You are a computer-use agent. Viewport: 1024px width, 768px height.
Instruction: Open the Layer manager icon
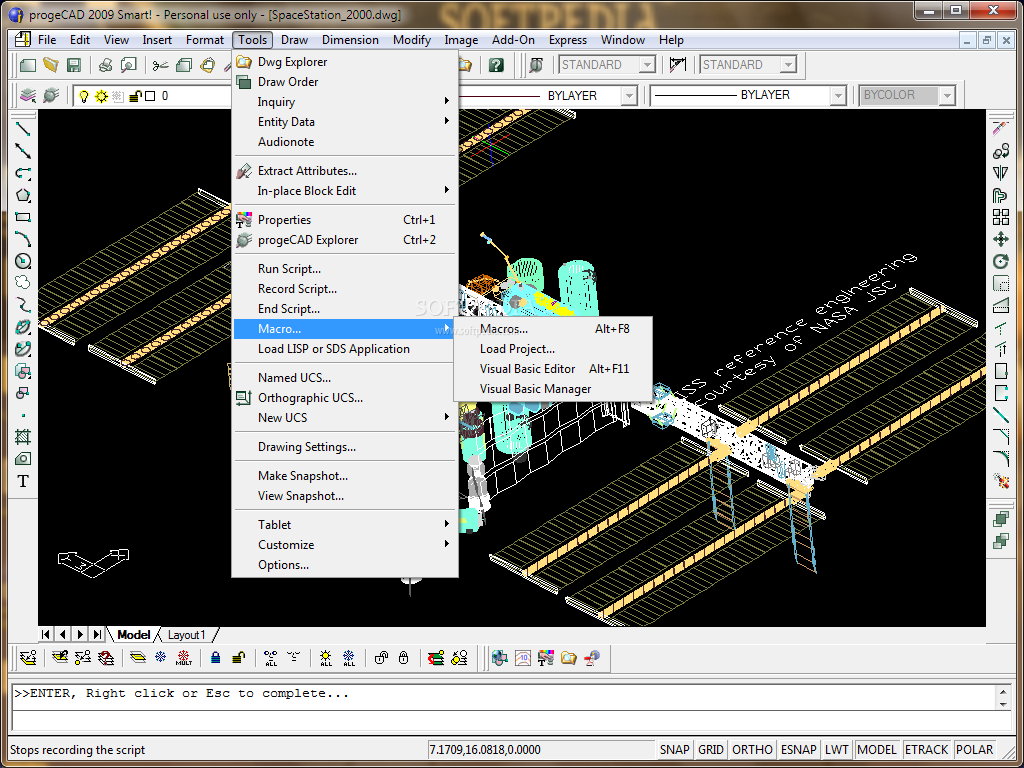click(x=28, y=96)
